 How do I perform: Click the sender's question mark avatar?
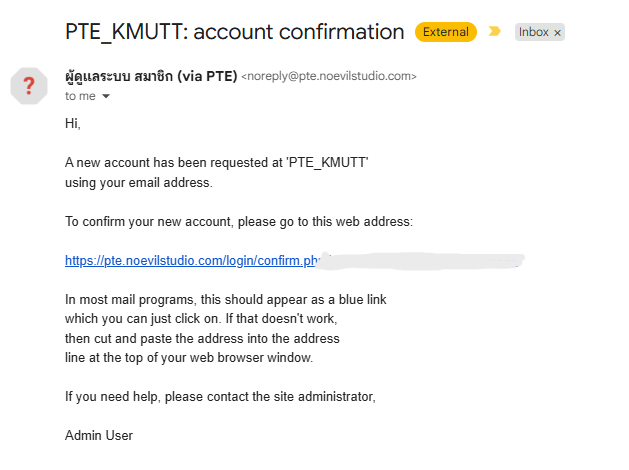click(29, 85)
